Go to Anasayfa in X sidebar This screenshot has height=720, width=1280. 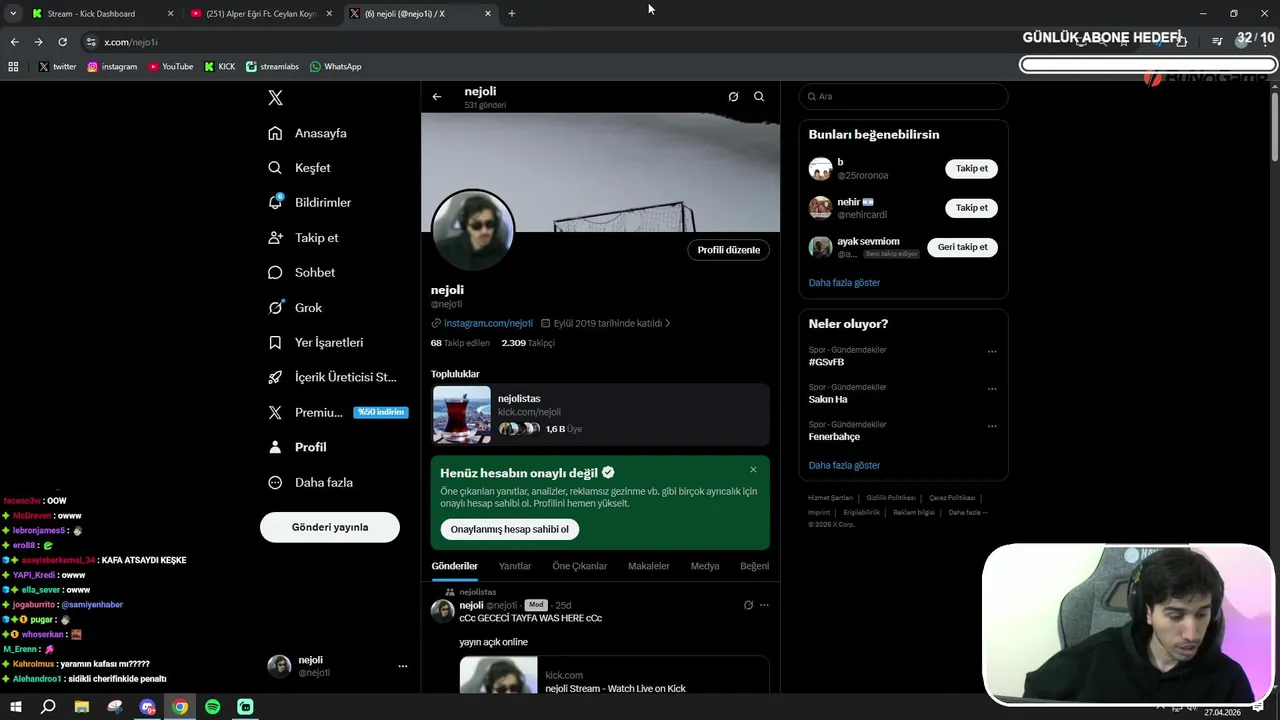307,133
